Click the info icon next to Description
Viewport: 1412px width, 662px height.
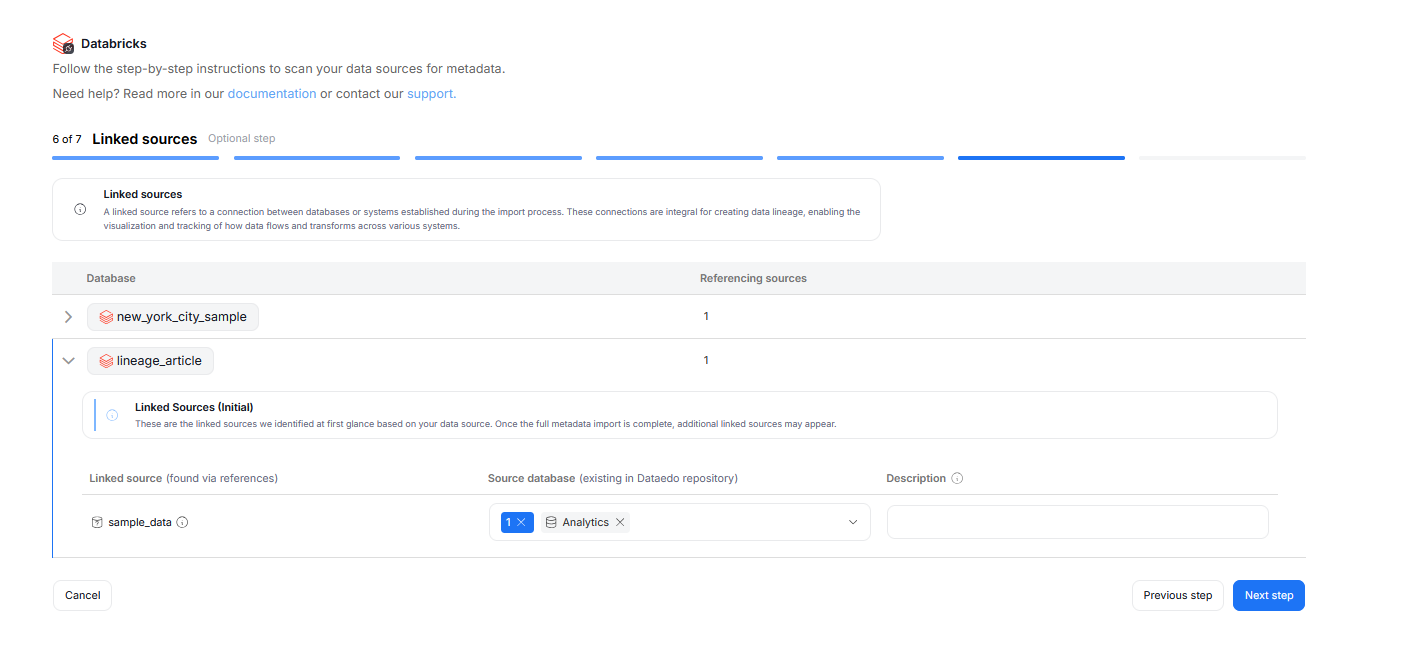tap(957, 479)
